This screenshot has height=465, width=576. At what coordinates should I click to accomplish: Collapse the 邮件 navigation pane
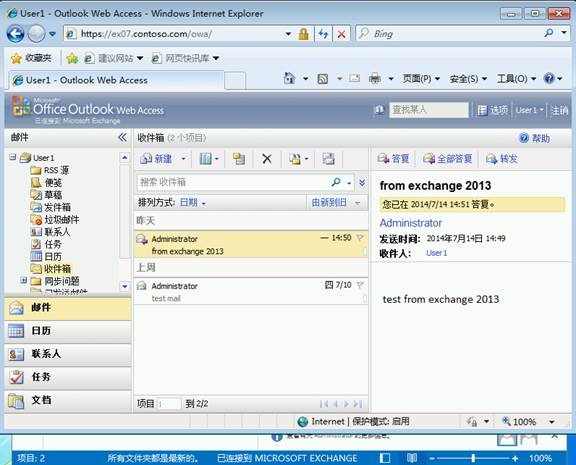122,137
